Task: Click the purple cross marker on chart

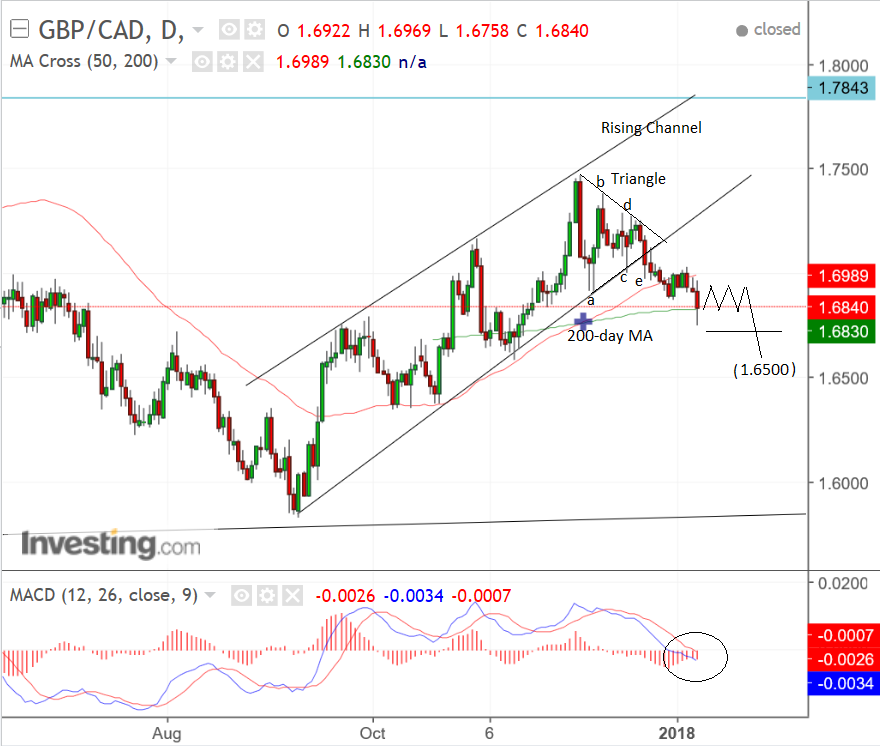Action: click(x=583, y=321)
